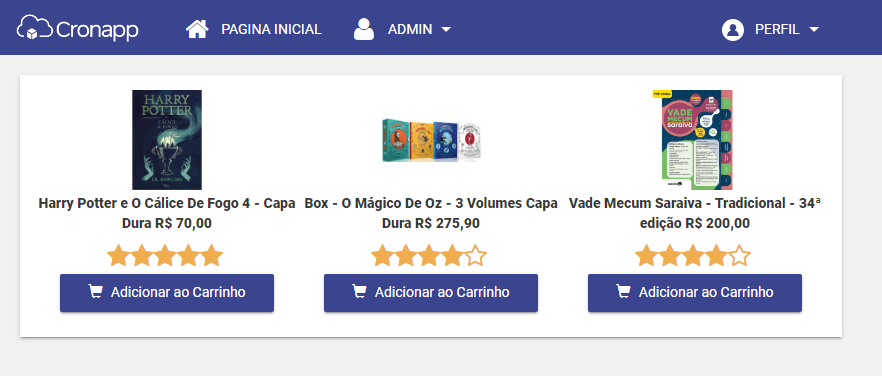Image resolution: width=882 pixels, height=376 pixels.
Task: Set Mágico De Oz rating to third star
Action: coord(429,256)
